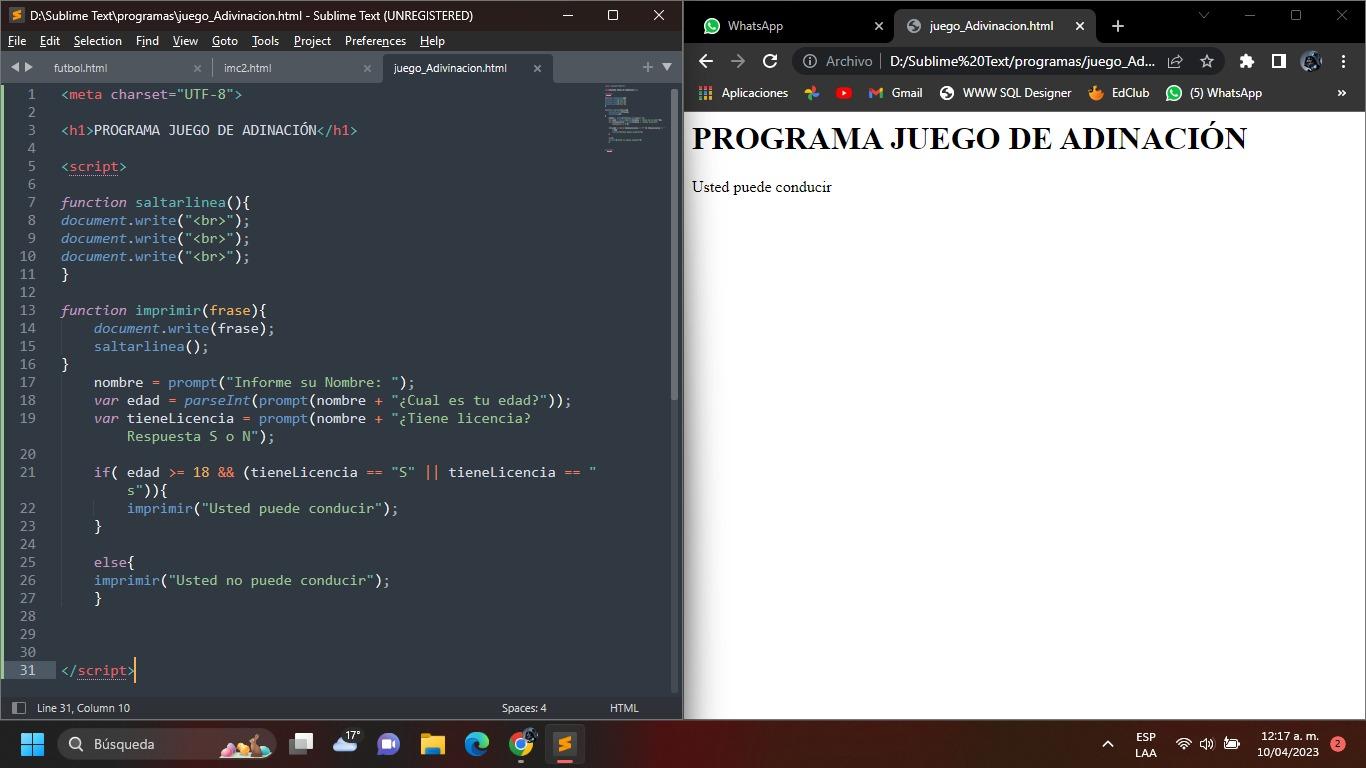Image resolution: width=1366 pixels, height=768 pixels.
Task: Open Task View on the taskbar
Action: 301,744
